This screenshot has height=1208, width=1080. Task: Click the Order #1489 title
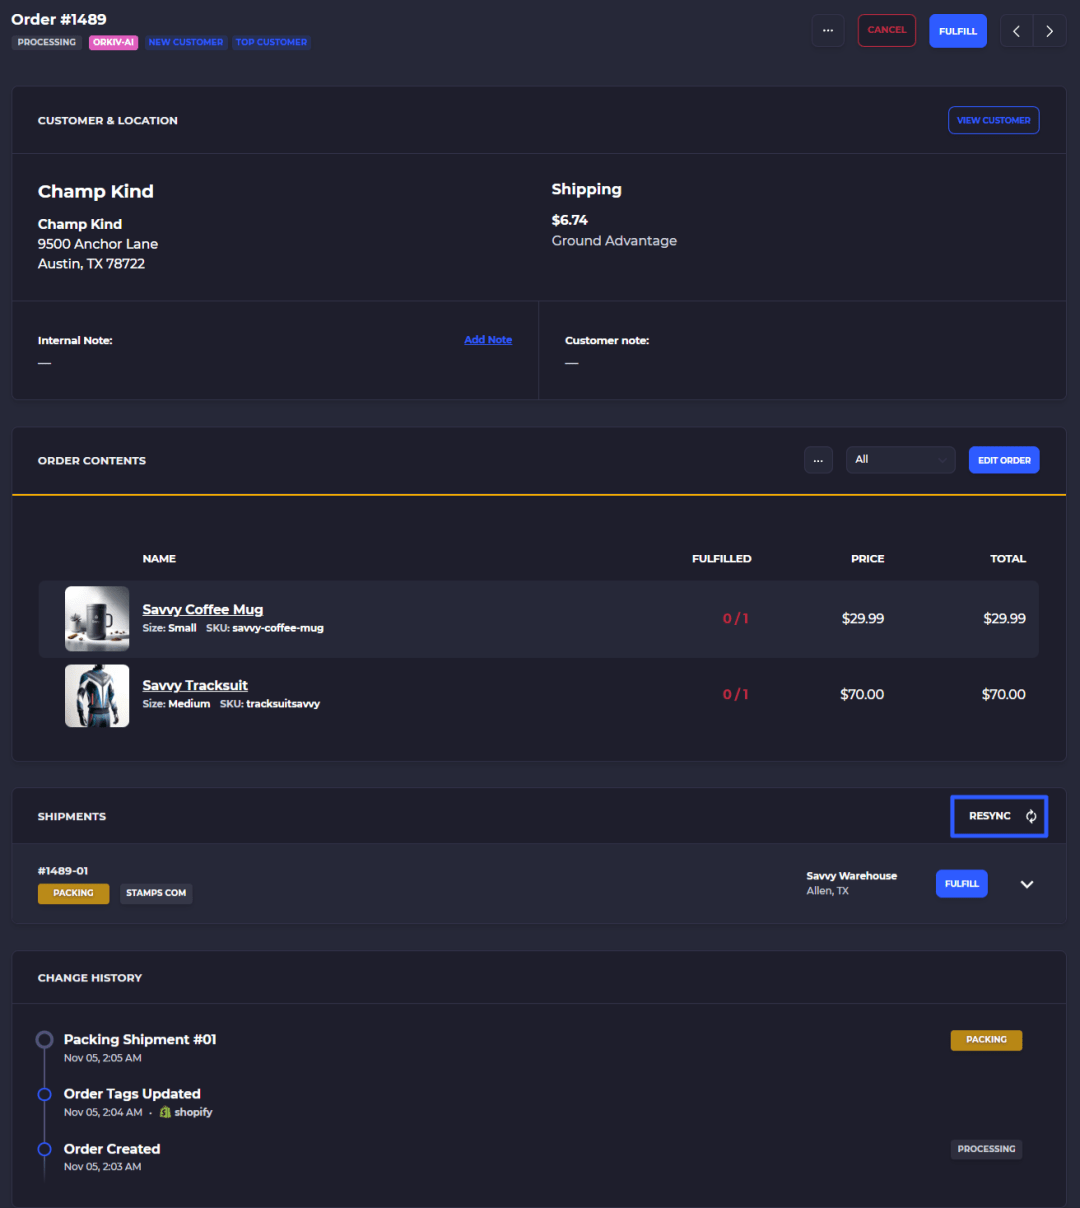tap(59, 19)
